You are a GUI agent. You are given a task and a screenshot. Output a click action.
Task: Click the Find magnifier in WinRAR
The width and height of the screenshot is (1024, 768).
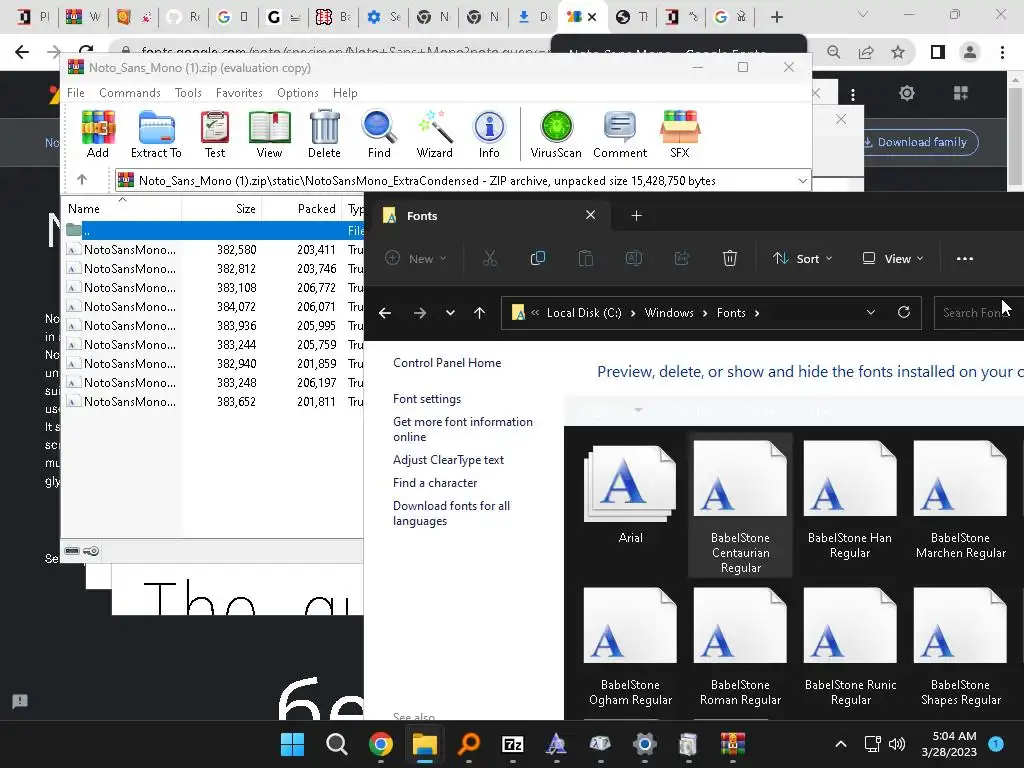point(379,134)
